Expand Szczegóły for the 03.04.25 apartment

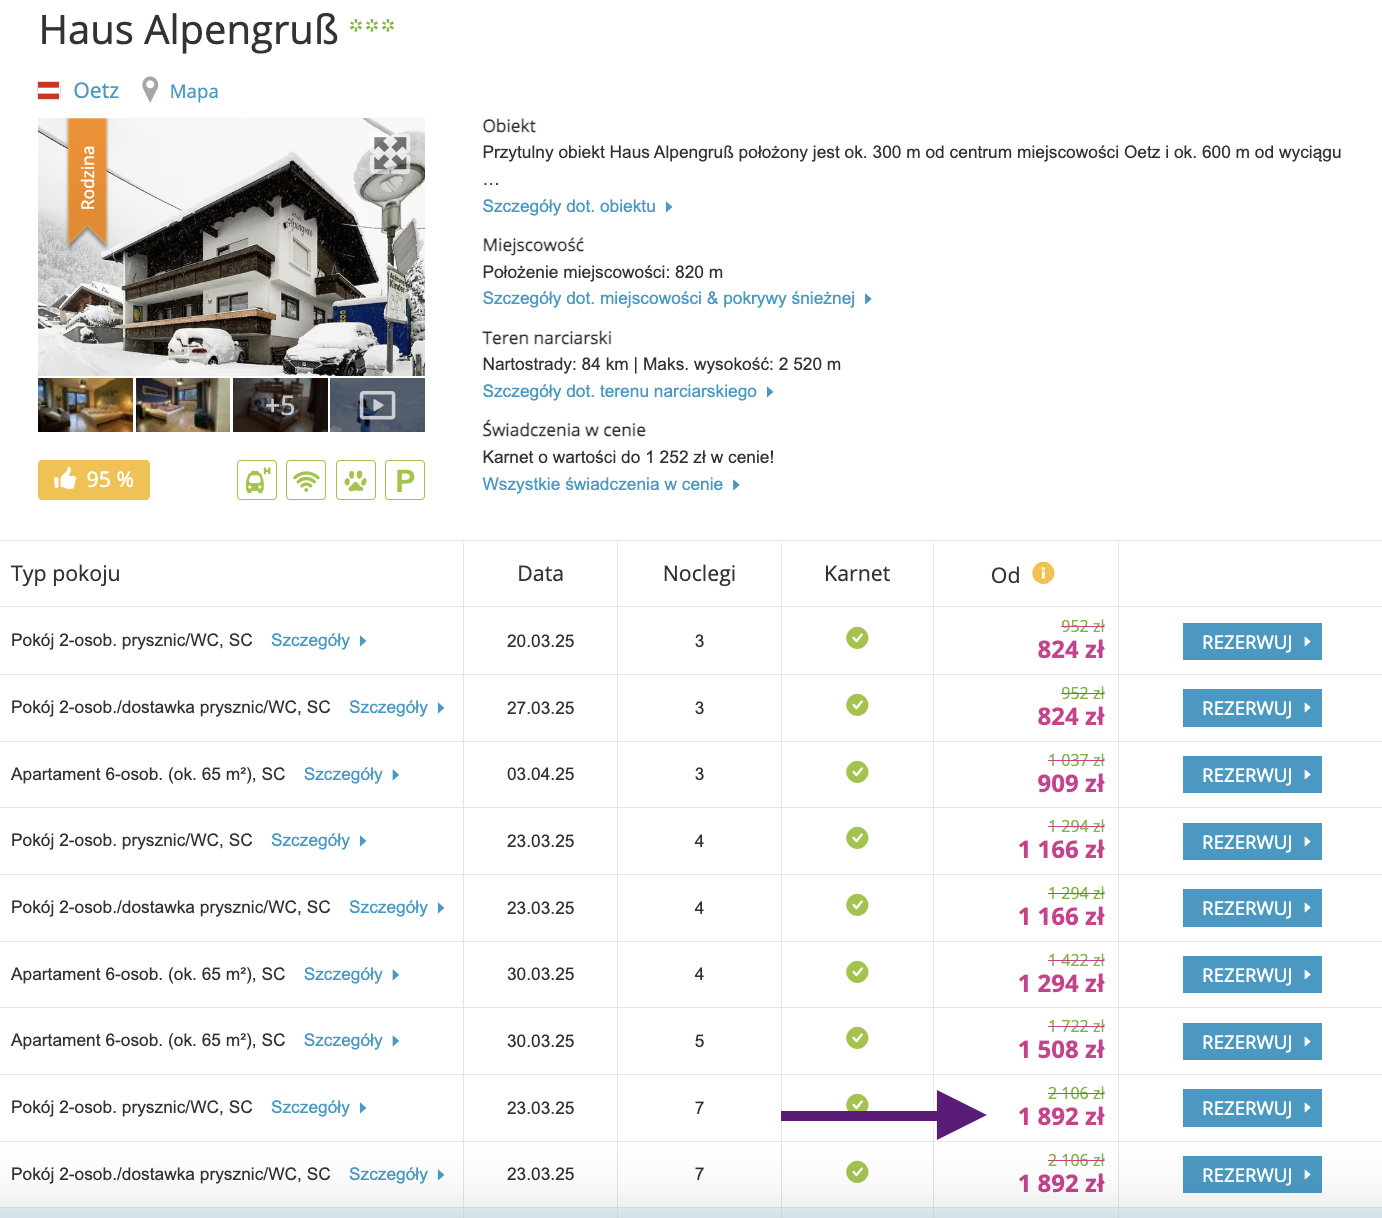pos(352,774)
